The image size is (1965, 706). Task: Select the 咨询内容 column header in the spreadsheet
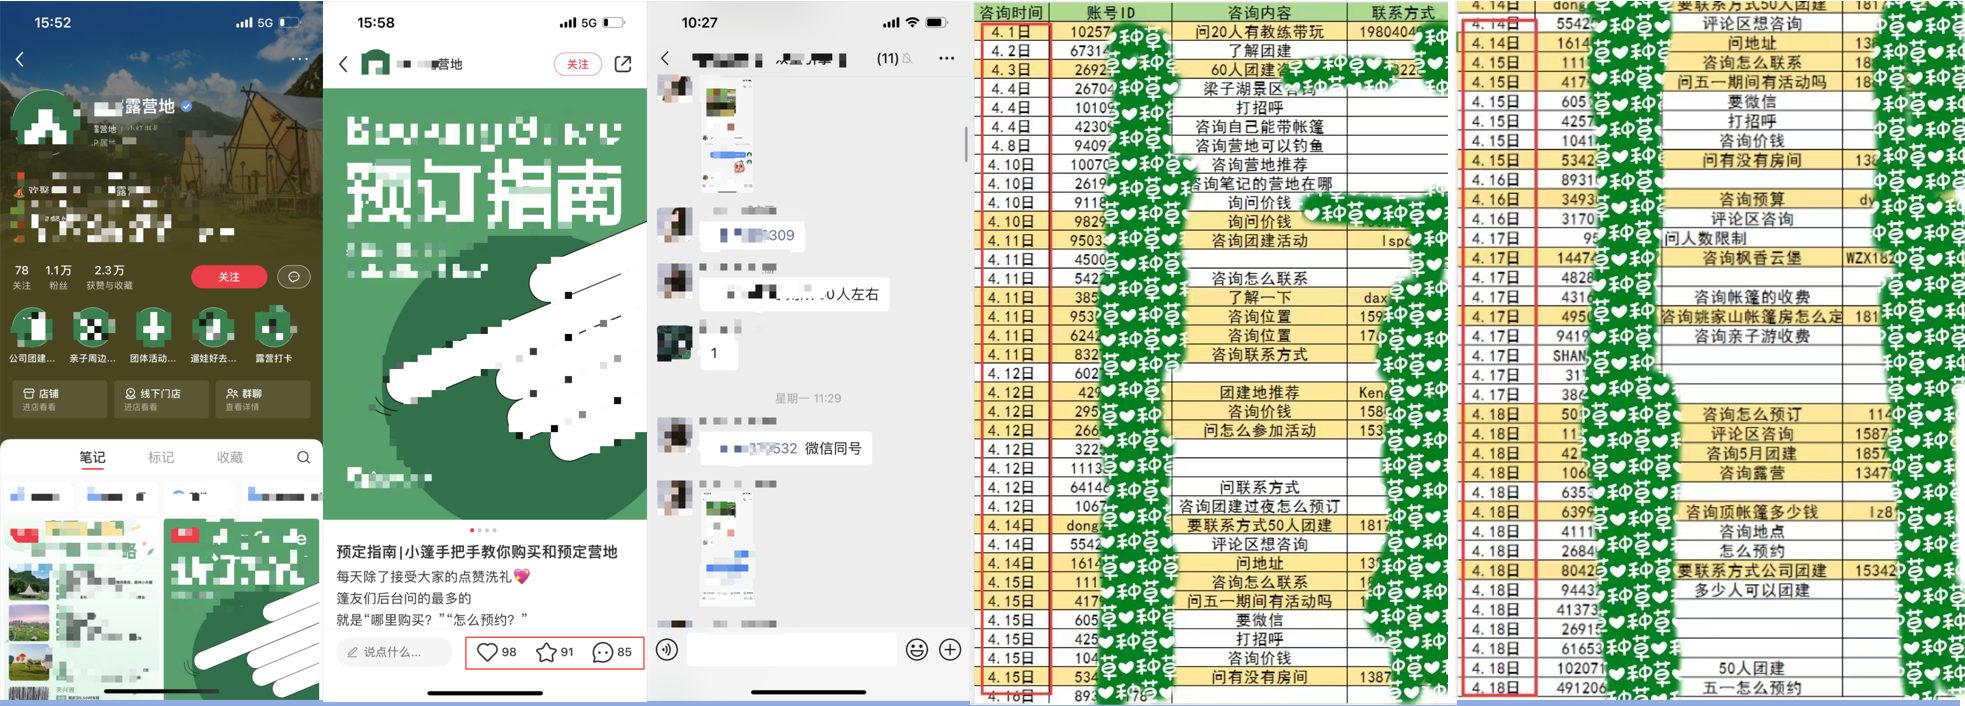(1258, 13)
